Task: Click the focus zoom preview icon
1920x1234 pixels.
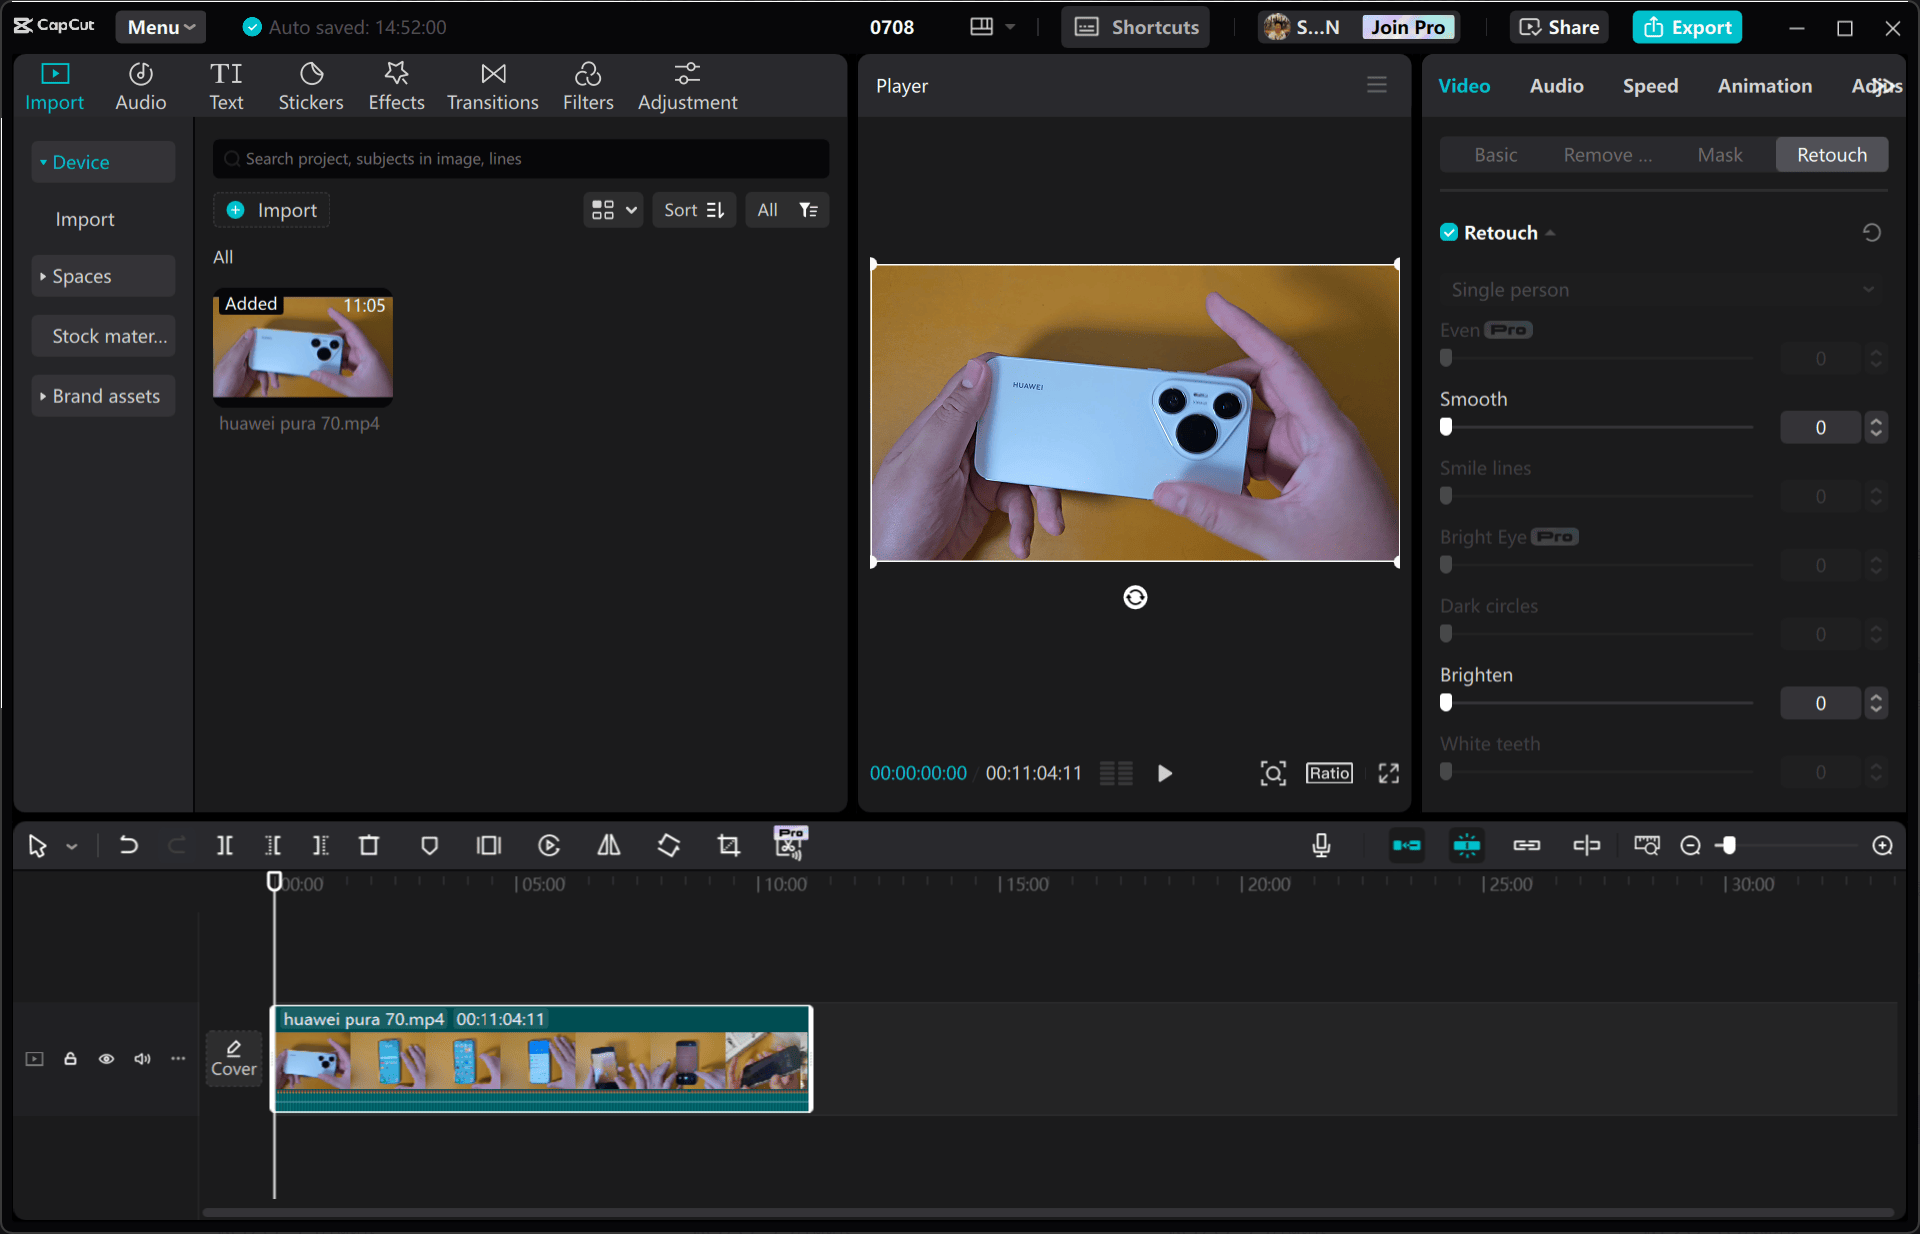Action: click(1273, 773)
